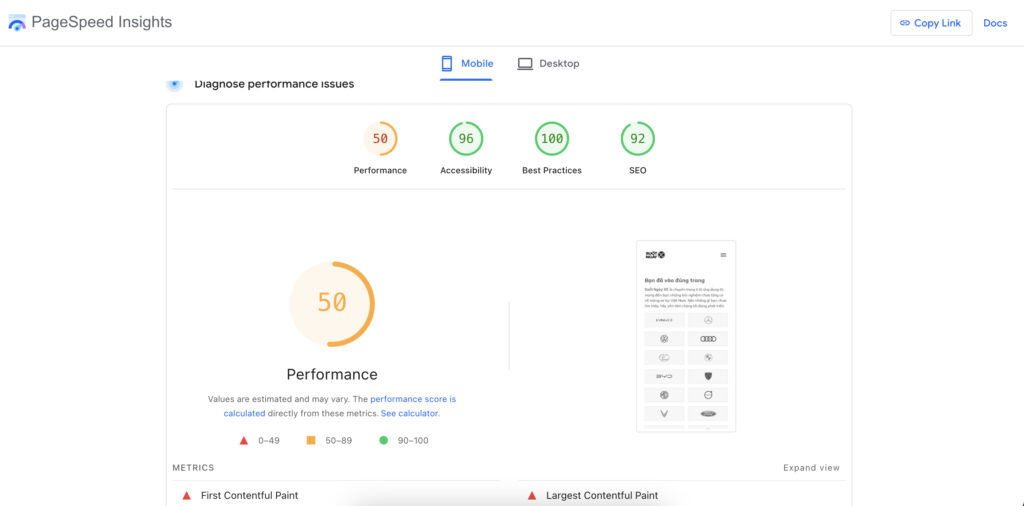1024x506 pixels.
Task: Click the hamburger menu in page screenshot
Action: pyautogui.click(x=723, y=255)
